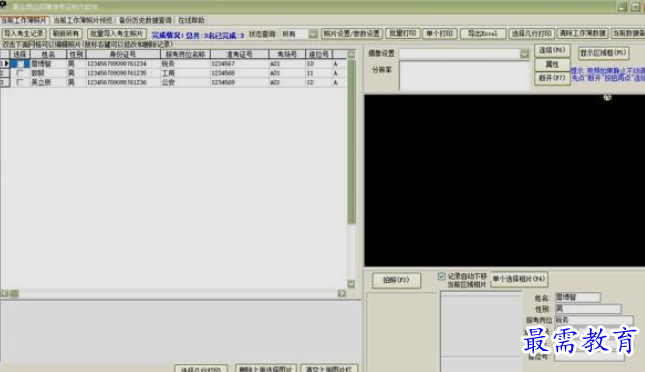Select the 1234569 exam number cell
645x372 pixels.
[x=239, y=82]
